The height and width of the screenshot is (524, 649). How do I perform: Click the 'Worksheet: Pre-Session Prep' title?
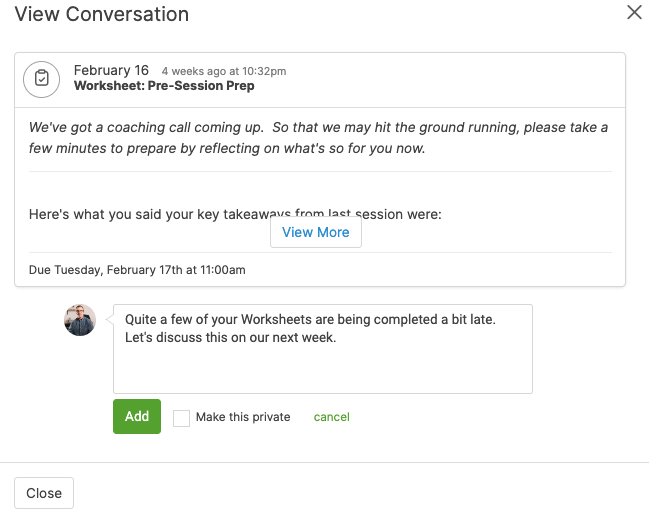click(x=164, y=86)
